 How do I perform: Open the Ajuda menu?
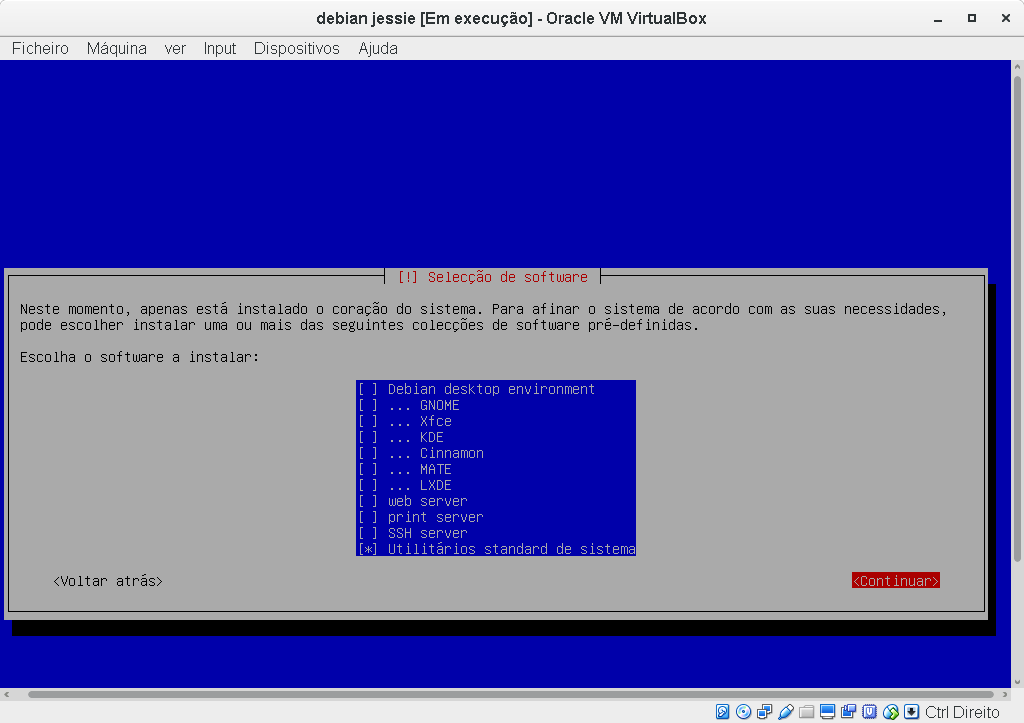click(x=377, y=48)
